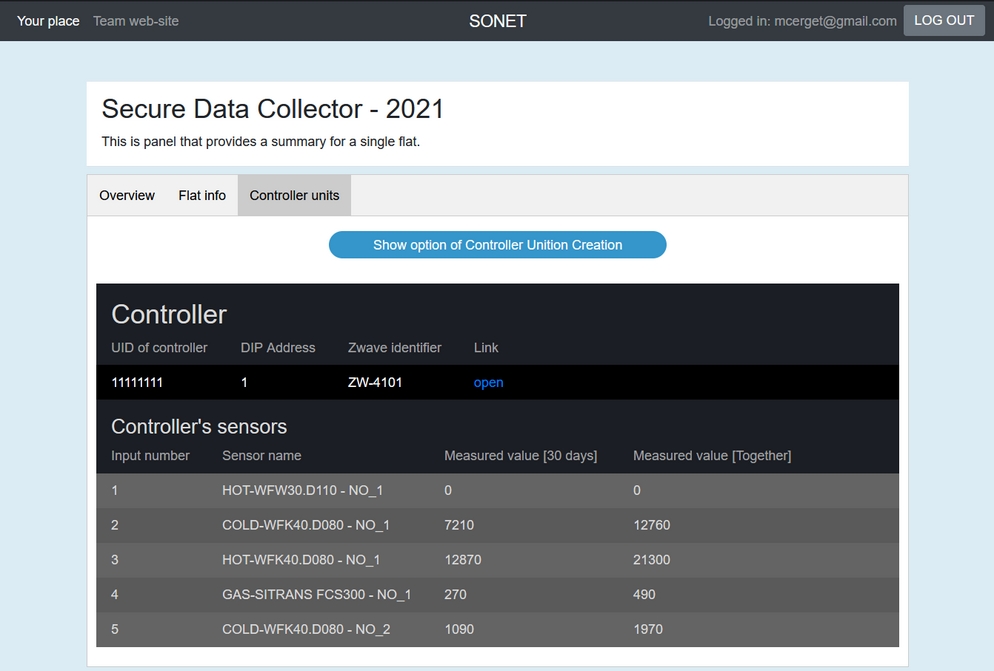Open the Flat info tab
The width and height of the screenshot is (994, 671).
click(202, 196)
